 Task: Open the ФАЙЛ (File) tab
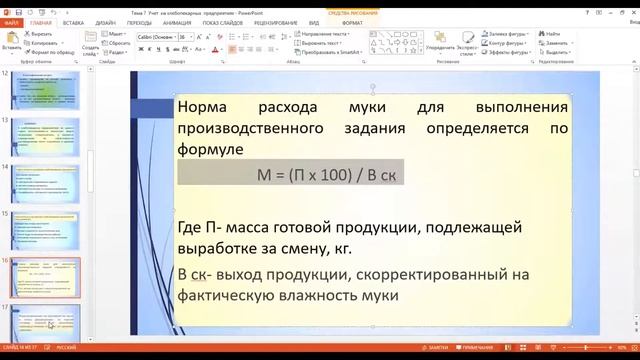(11, 23)
